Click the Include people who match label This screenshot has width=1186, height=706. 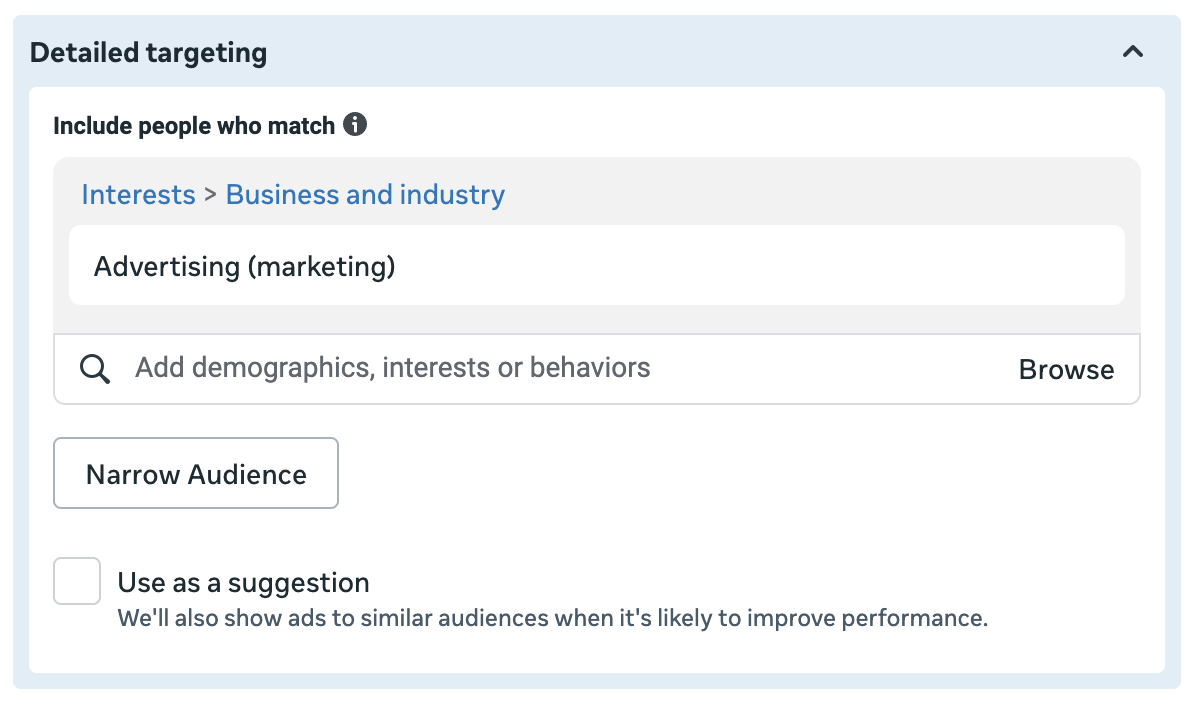point(194,126)
